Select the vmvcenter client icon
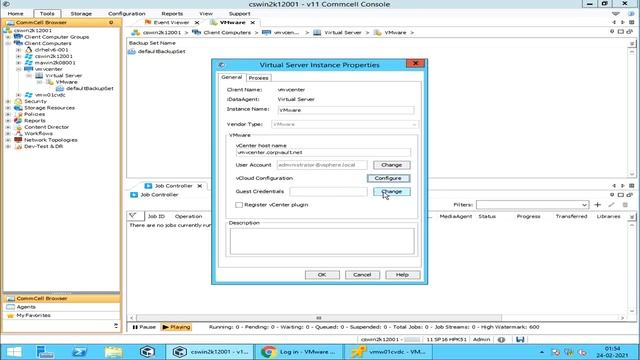The height and width of the screenshot is (360, 640). (x=29, y=69)
